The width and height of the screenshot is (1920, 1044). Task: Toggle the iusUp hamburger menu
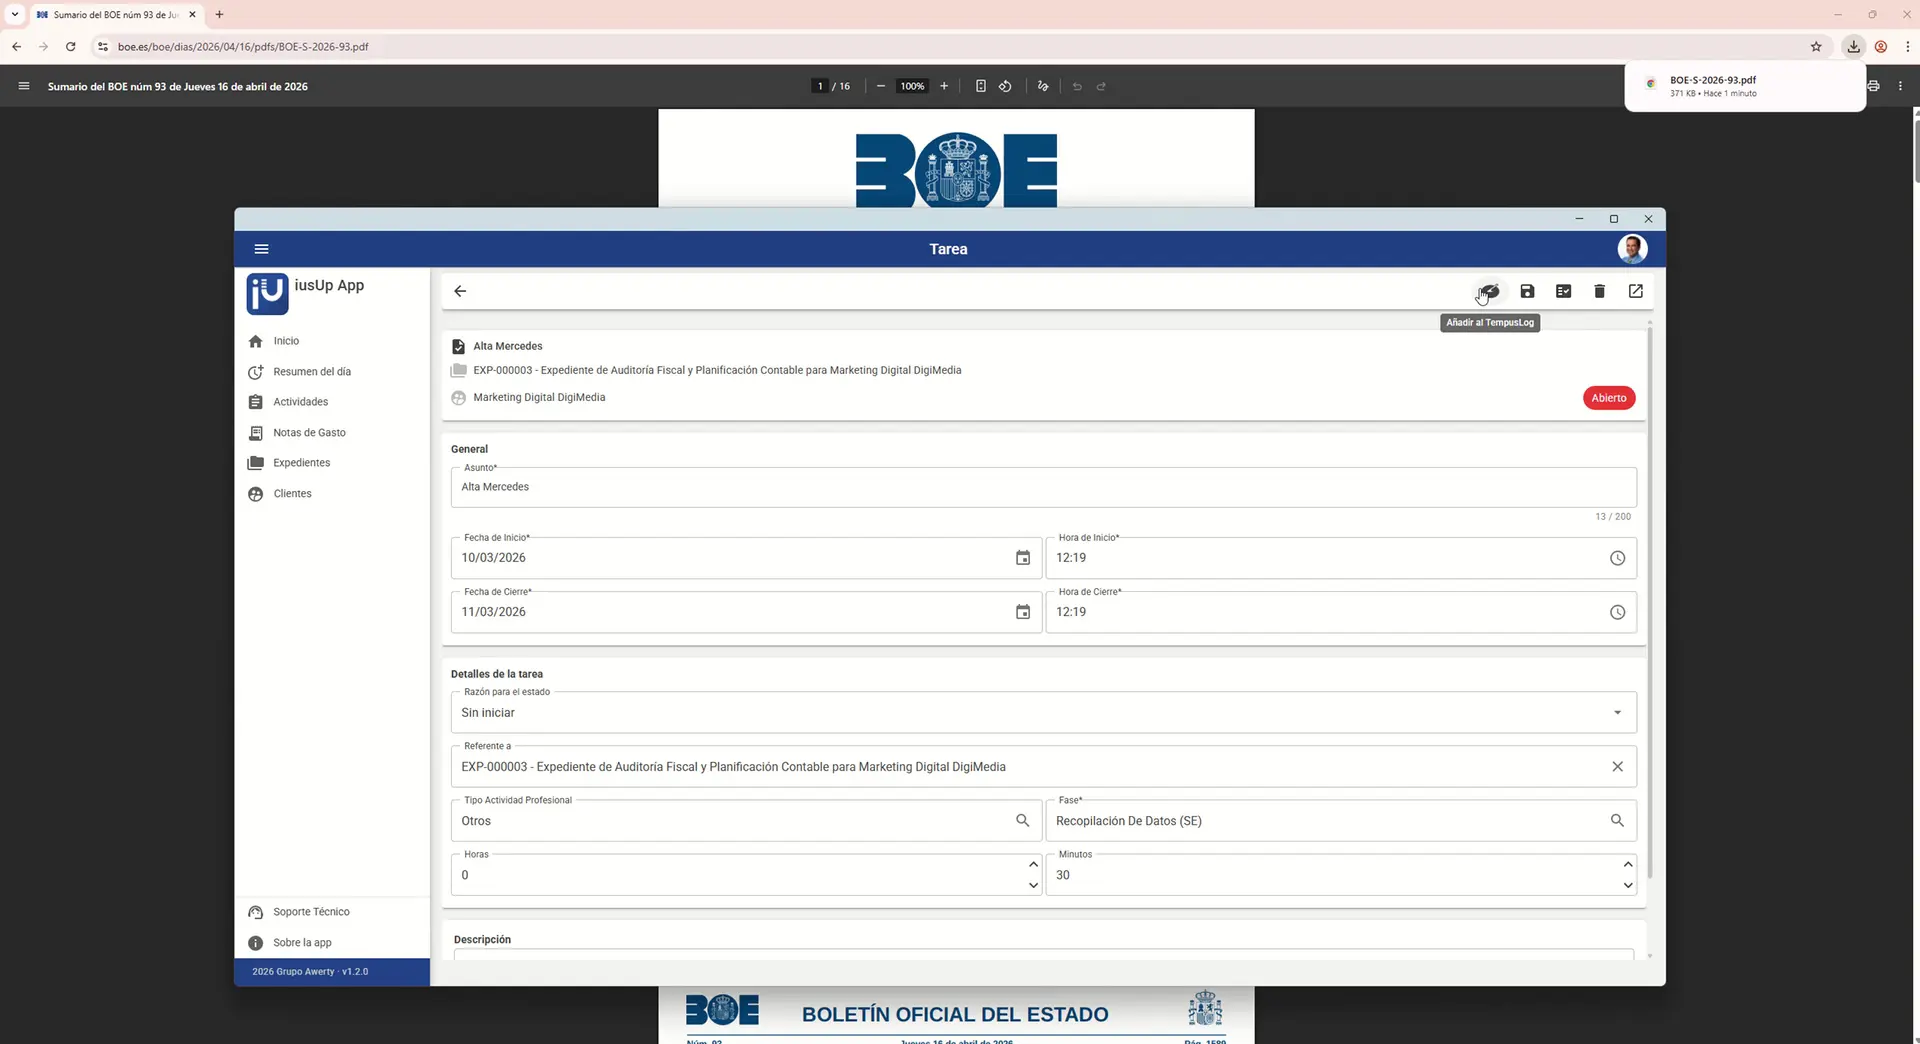point(261,249)
